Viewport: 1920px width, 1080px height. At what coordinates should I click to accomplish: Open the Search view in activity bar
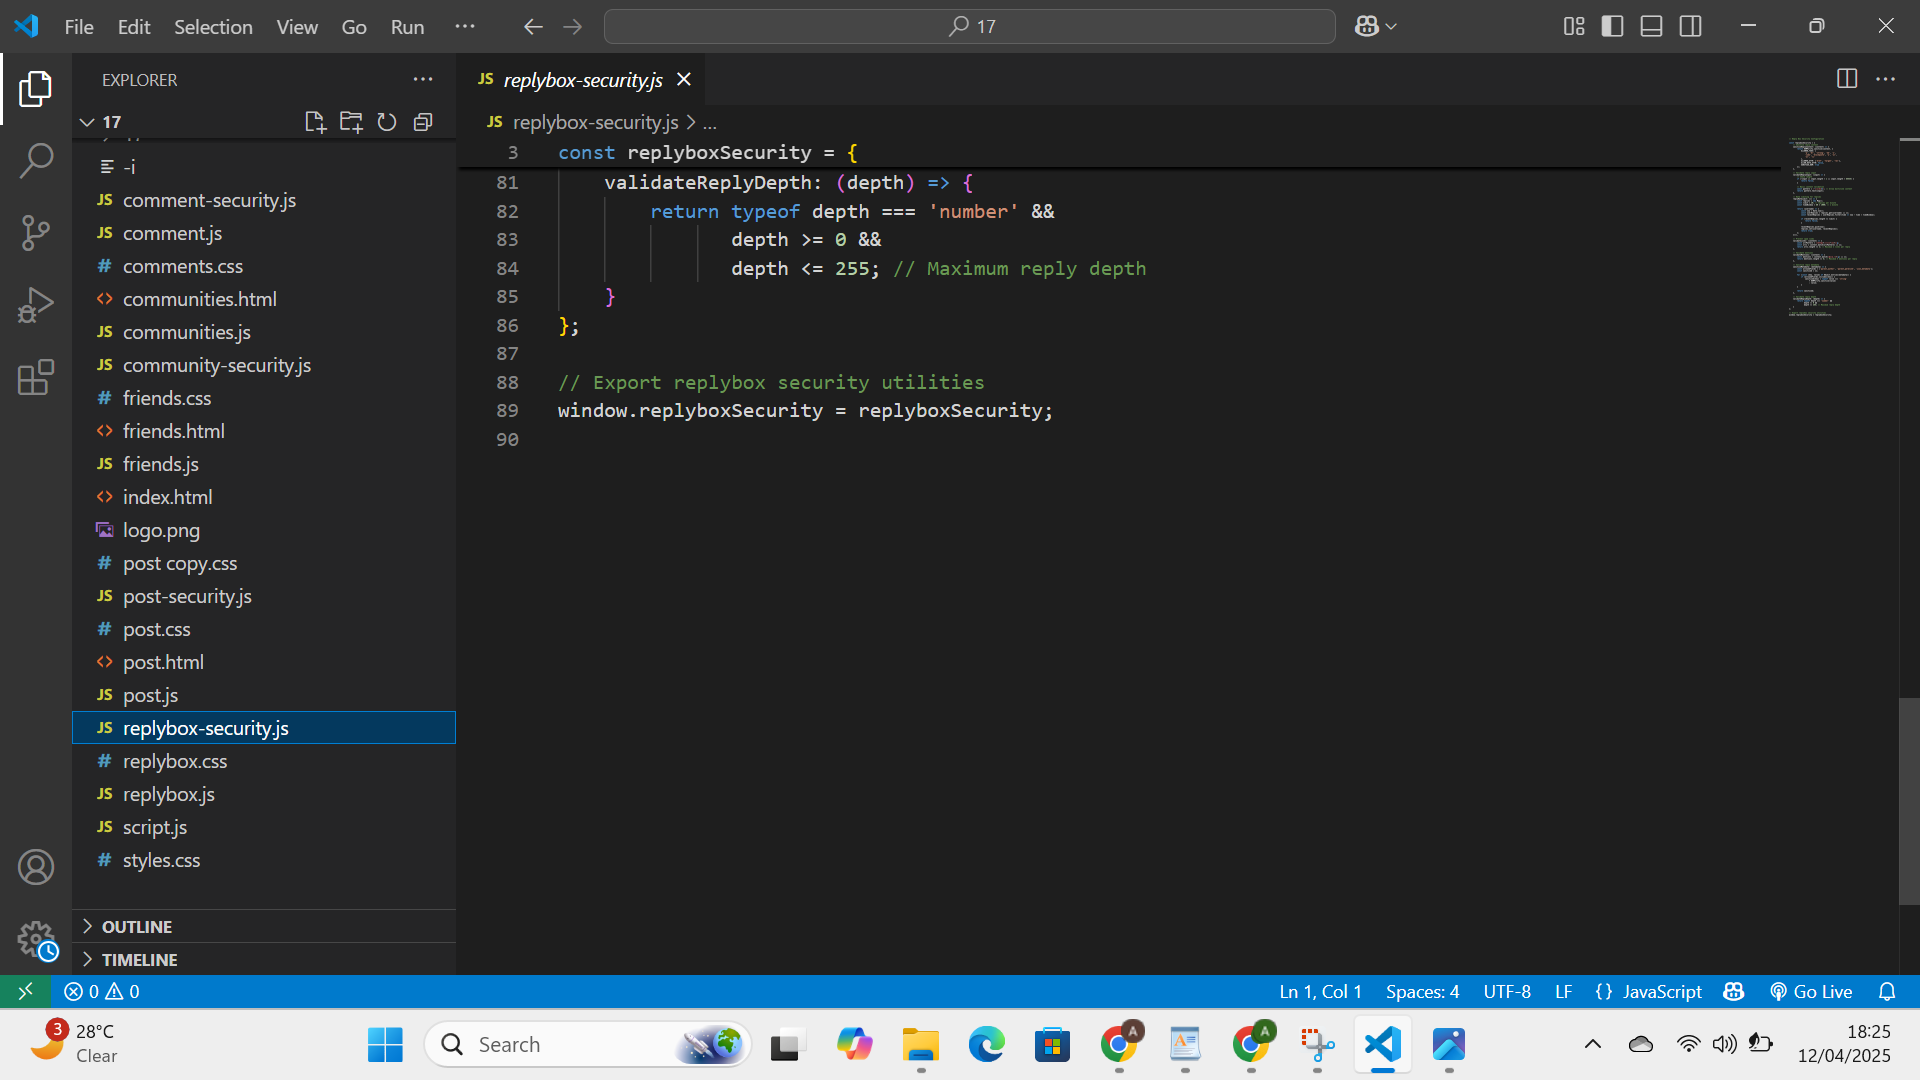36,161
